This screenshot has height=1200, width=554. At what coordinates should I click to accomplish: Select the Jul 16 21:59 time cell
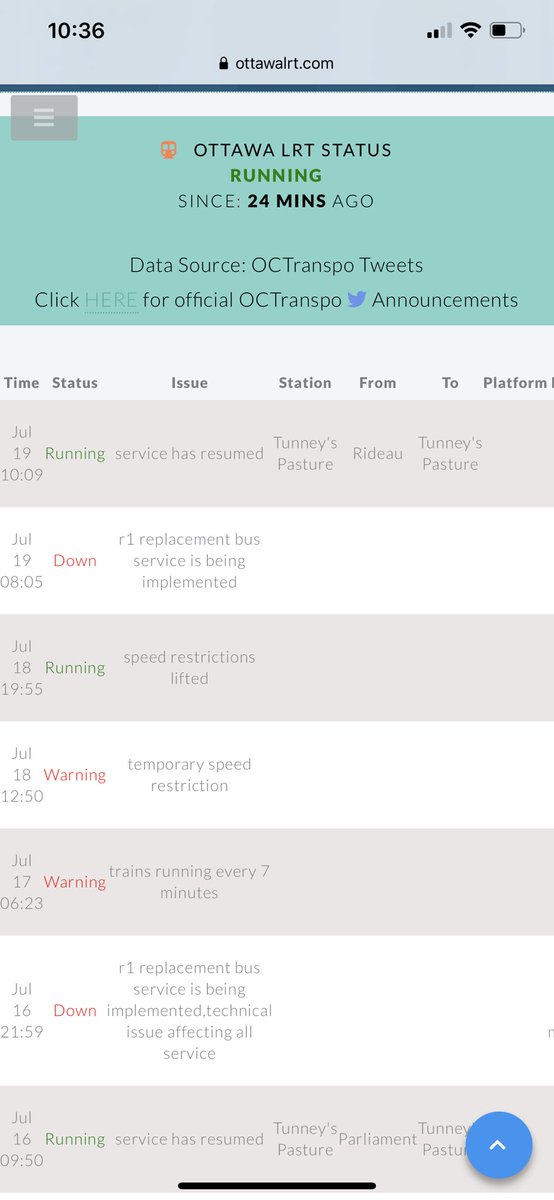(22, 1010)
